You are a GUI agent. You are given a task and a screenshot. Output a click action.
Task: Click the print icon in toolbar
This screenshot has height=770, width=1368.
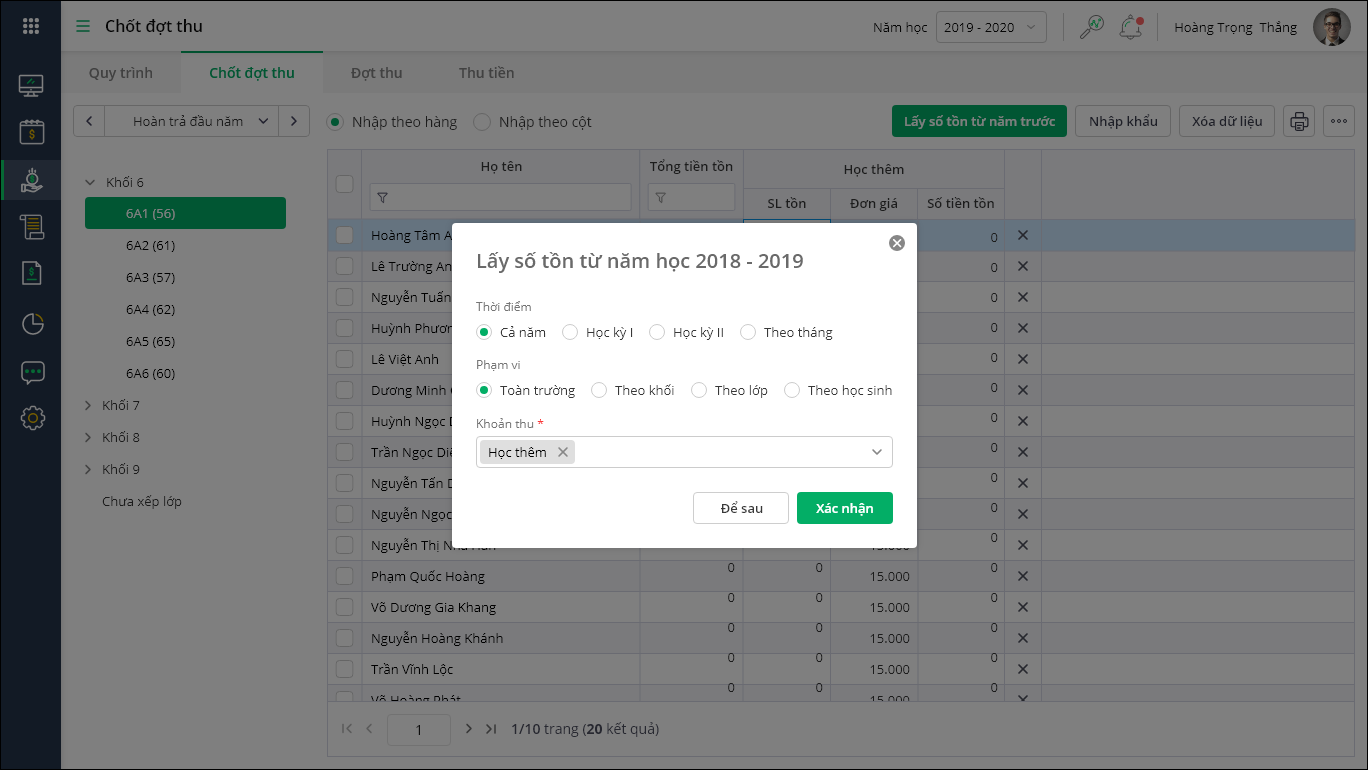(x=1299, y=122)
